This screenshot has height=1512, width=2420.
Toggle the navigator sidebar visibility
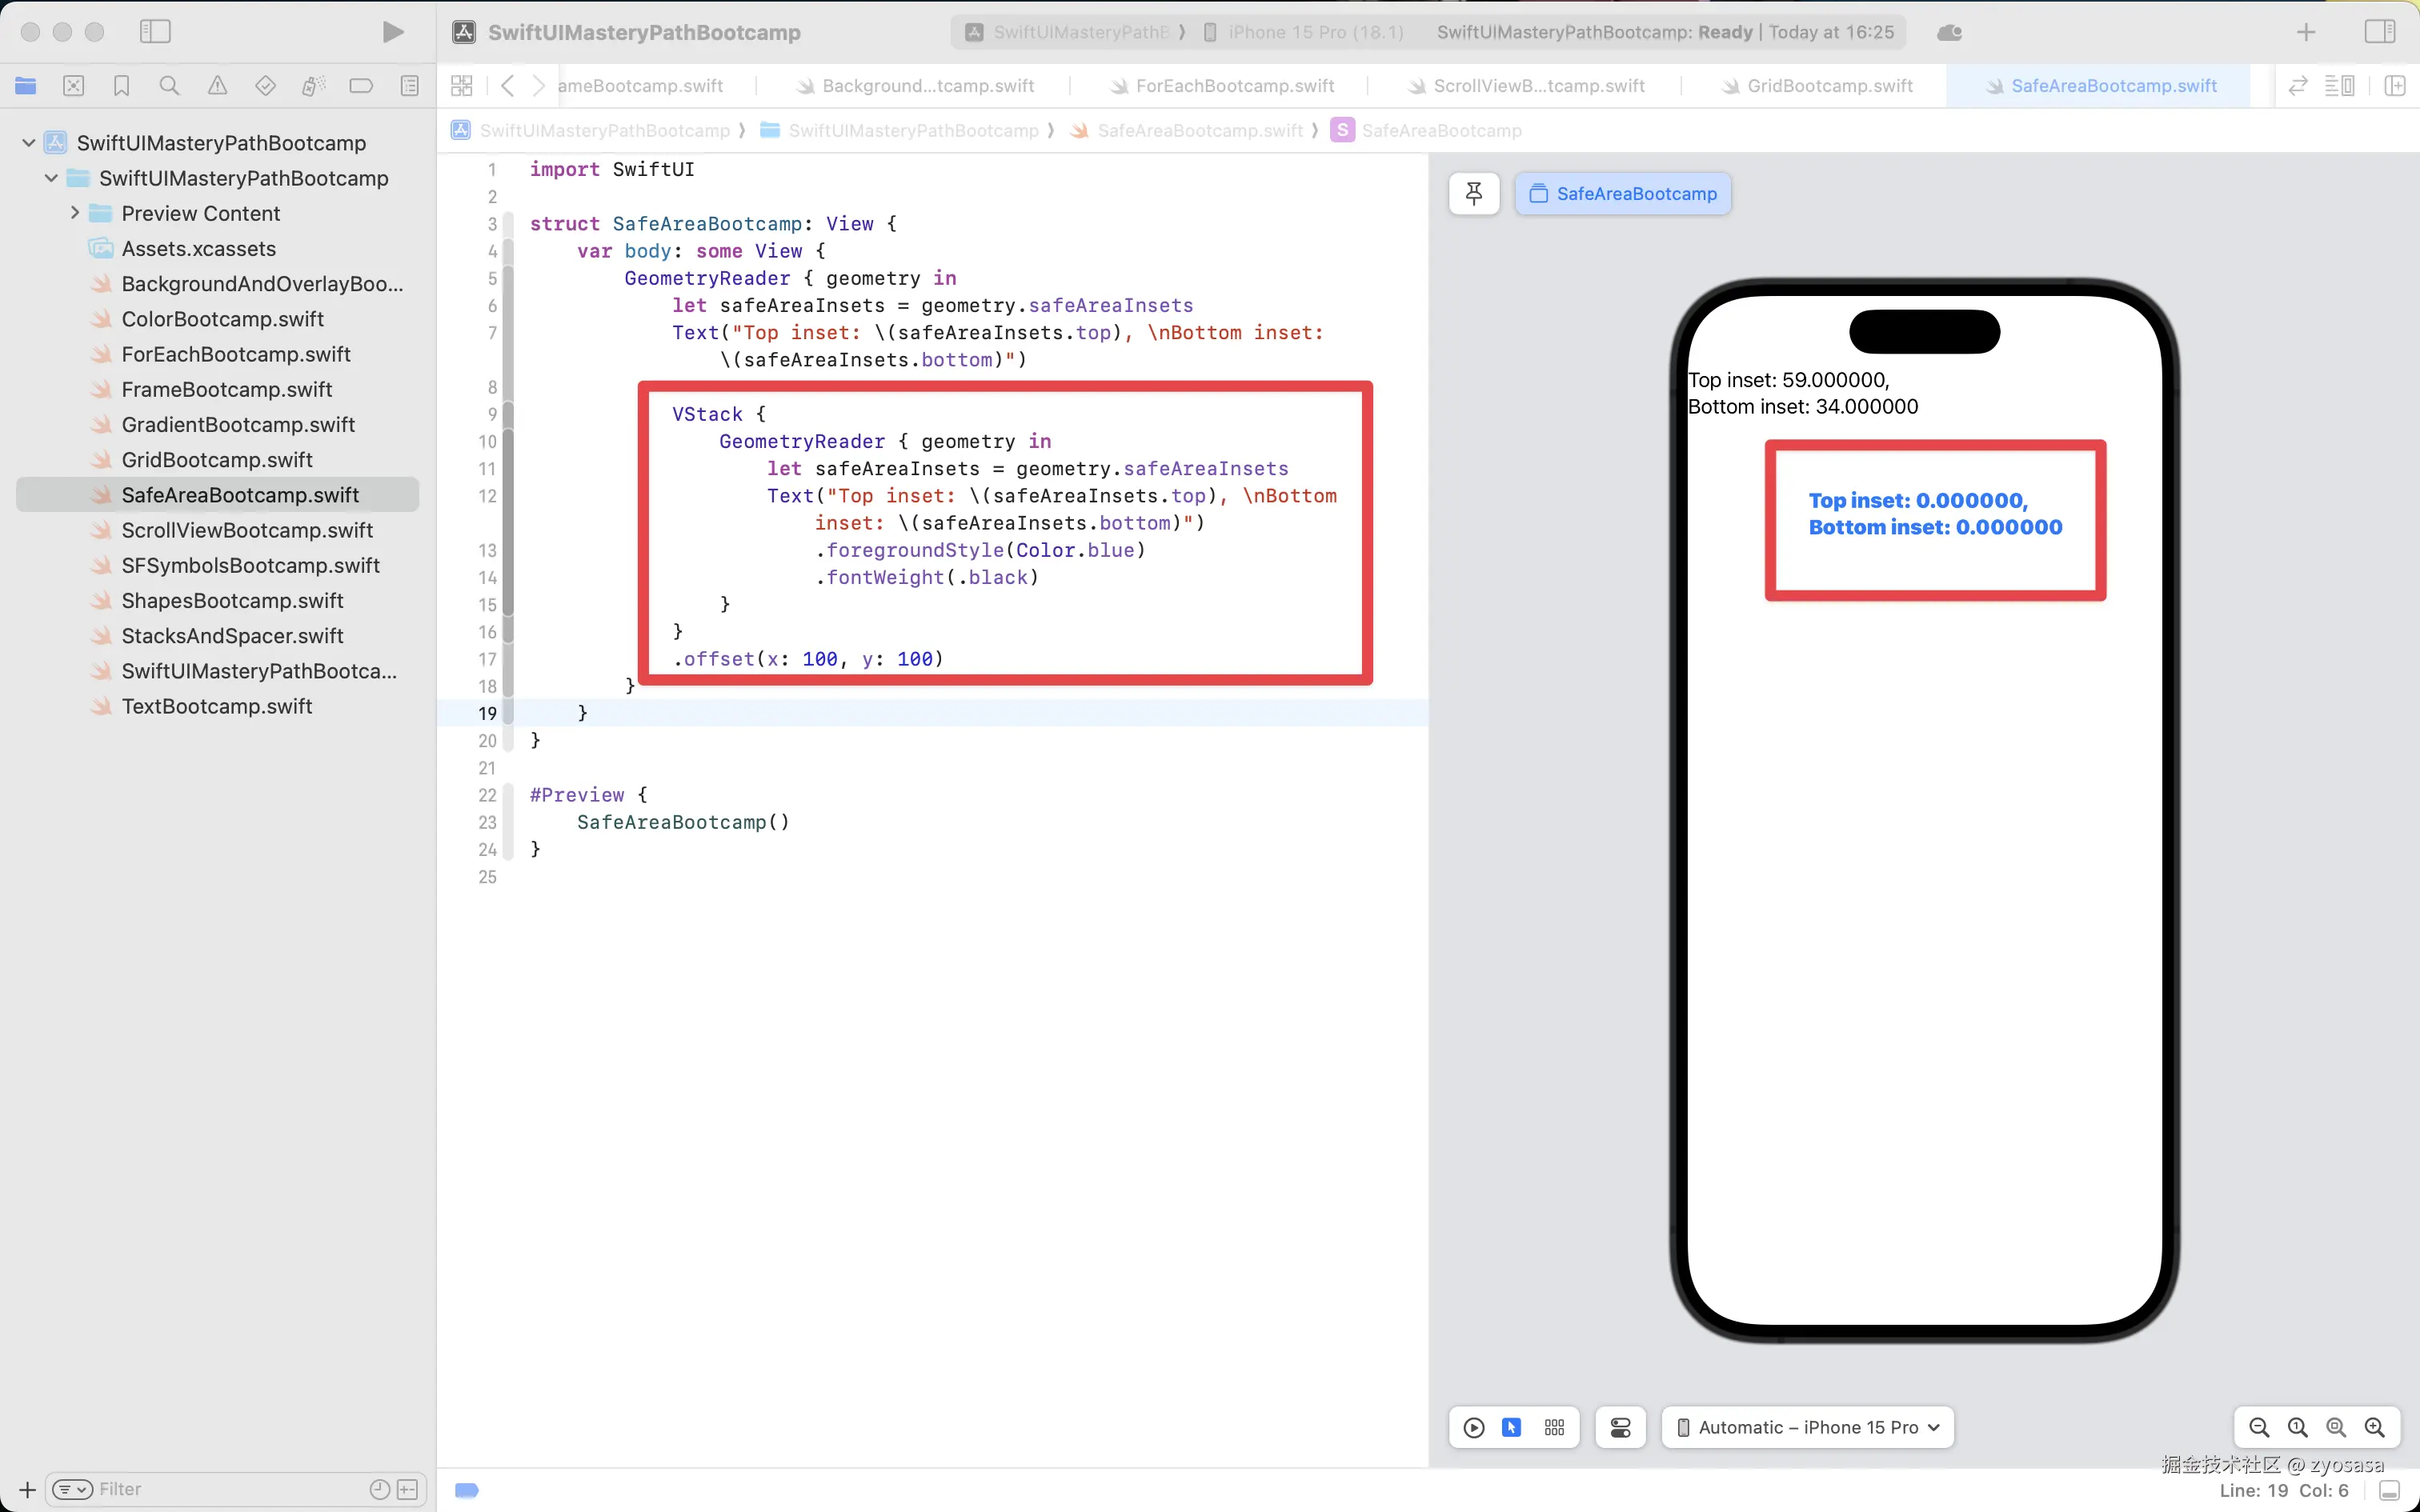tap(155, 32)
